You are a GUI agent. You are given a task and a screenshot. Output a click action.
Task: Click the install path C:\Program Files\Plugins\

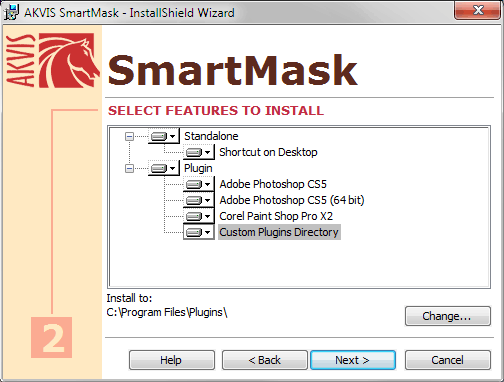[x=167, y=312]
